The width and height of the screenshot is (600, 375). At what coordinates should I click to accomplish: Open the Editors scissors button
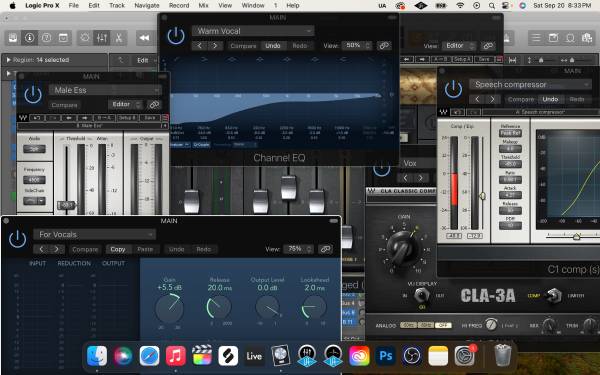[119, 38]
